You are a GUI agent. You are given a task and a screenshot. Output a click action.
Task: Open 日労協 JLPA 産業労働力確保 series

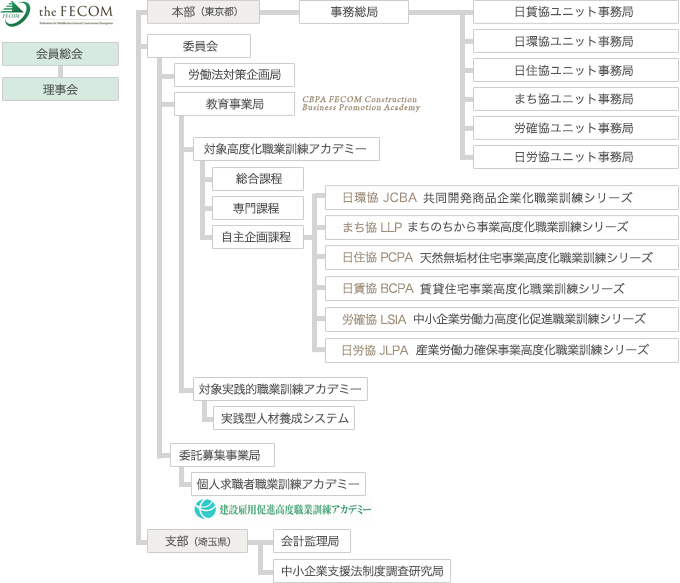(x=502, y=350)
